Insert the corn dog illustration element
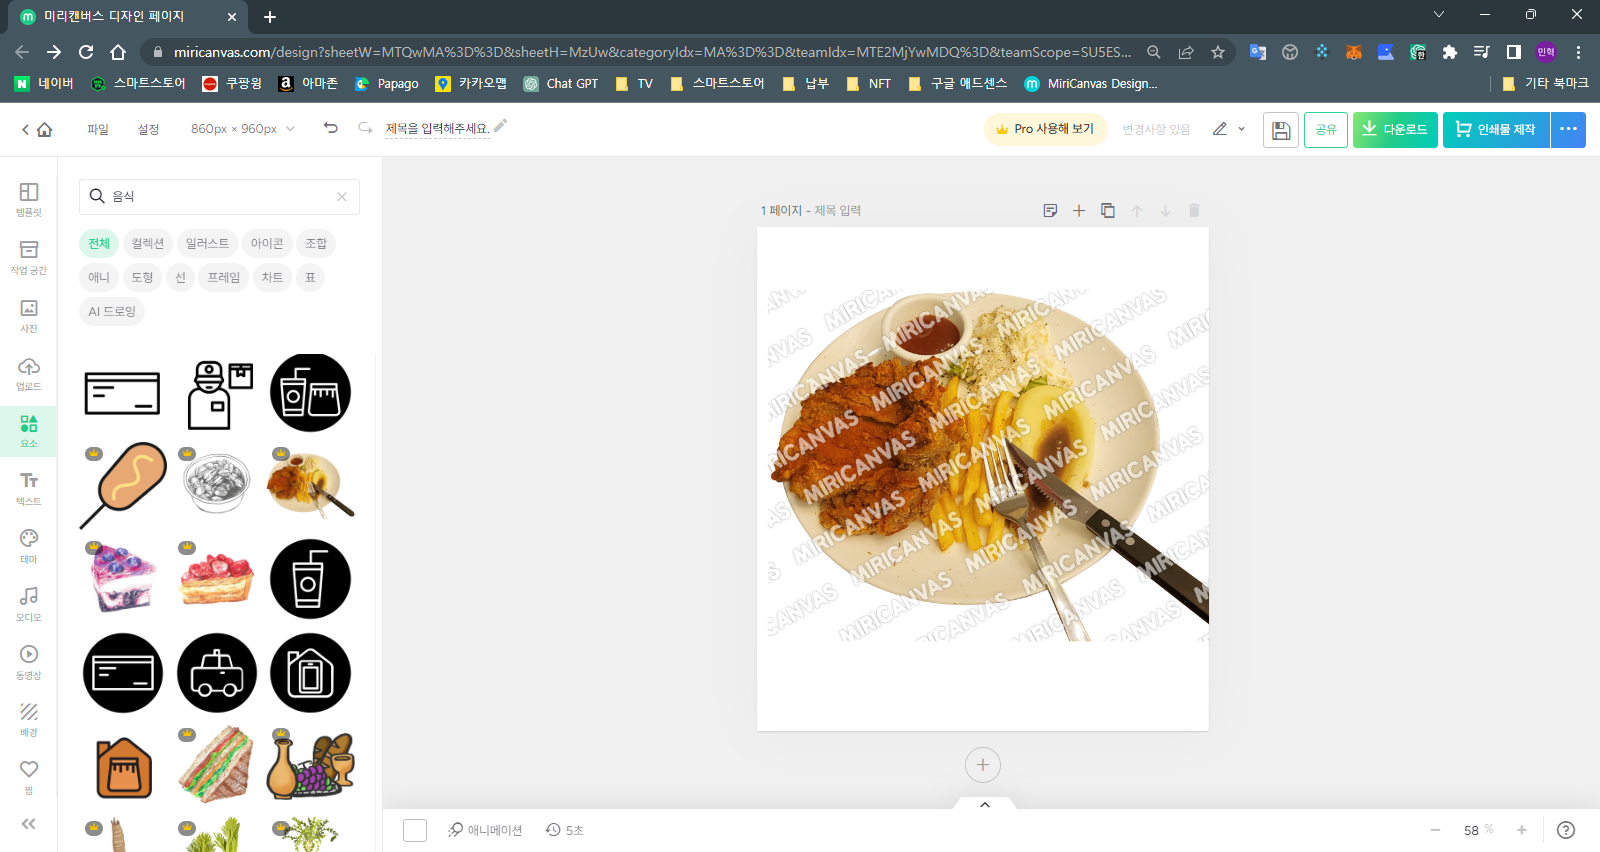The height and width of the screenshot is (852, 1600). [x=123, y=485]
